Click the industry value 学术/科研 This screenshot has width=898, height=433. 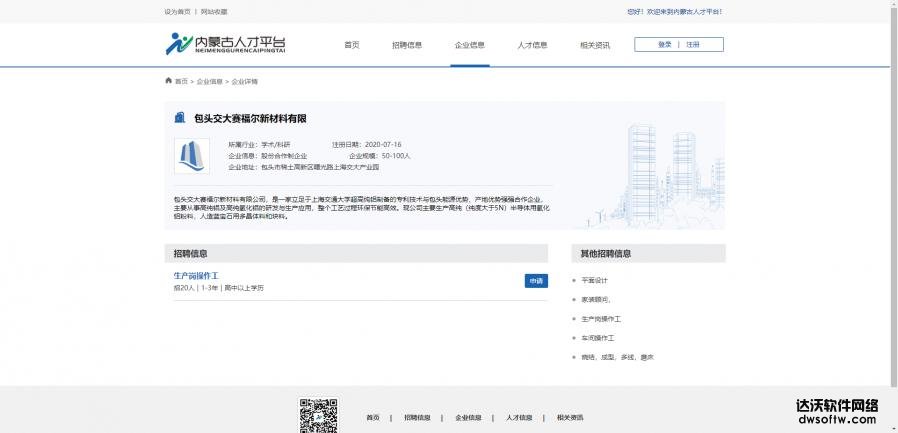point(276,144)
